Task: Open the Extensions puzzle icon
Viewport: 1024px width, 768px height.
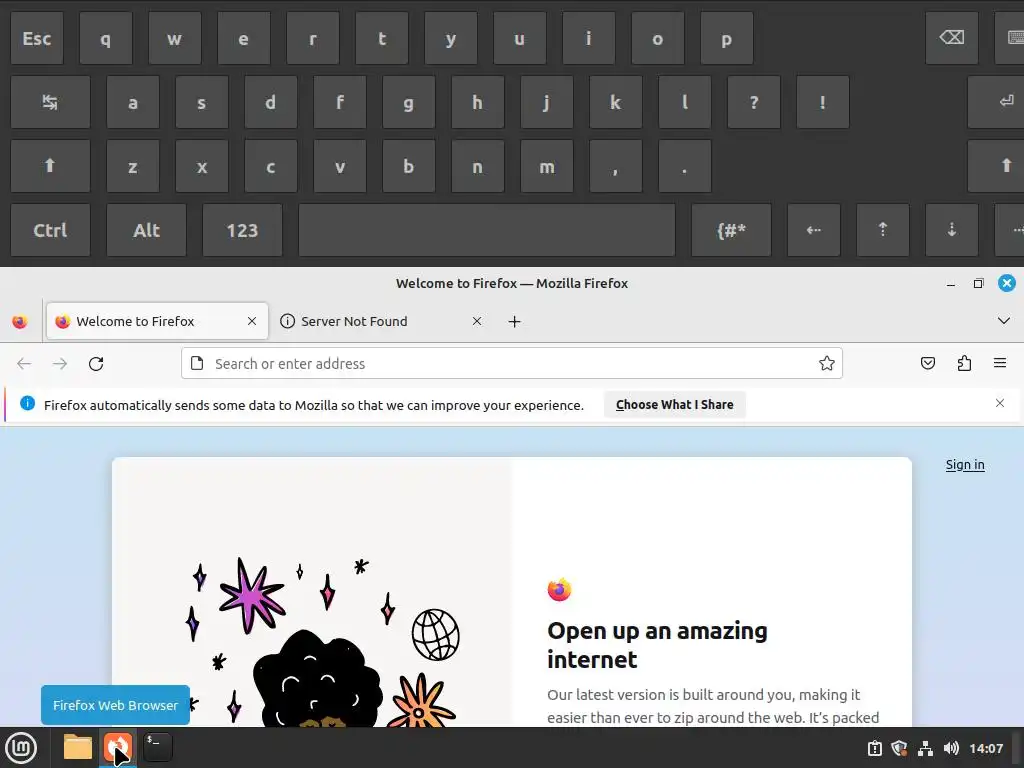Action: pos(964,363)
